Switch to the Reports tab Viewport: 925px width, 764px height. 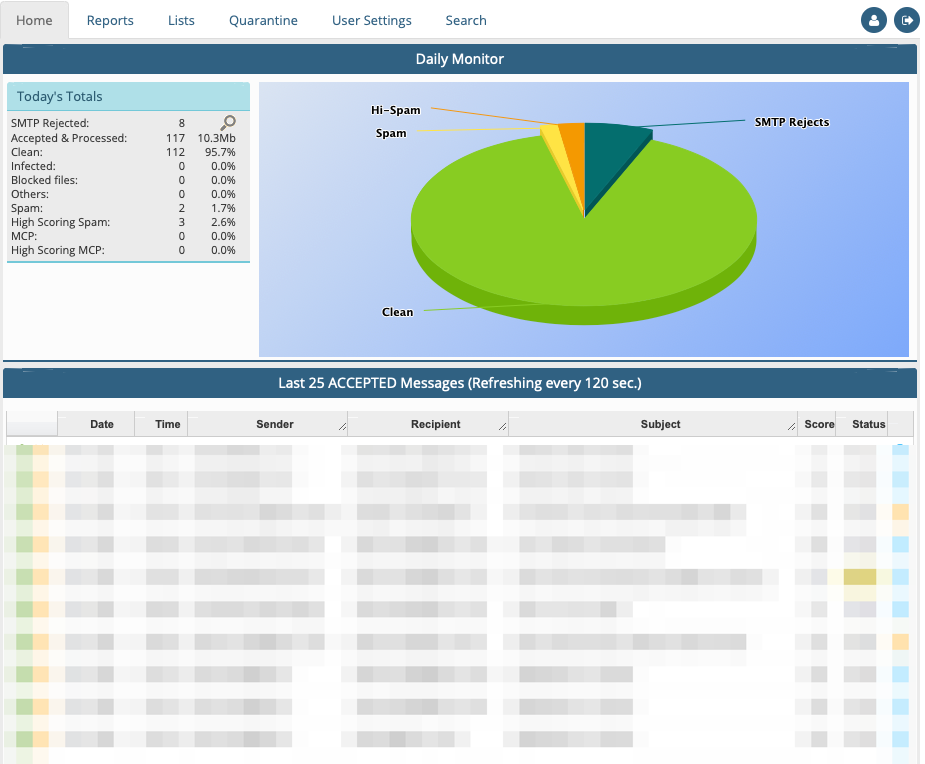point(110,20)
